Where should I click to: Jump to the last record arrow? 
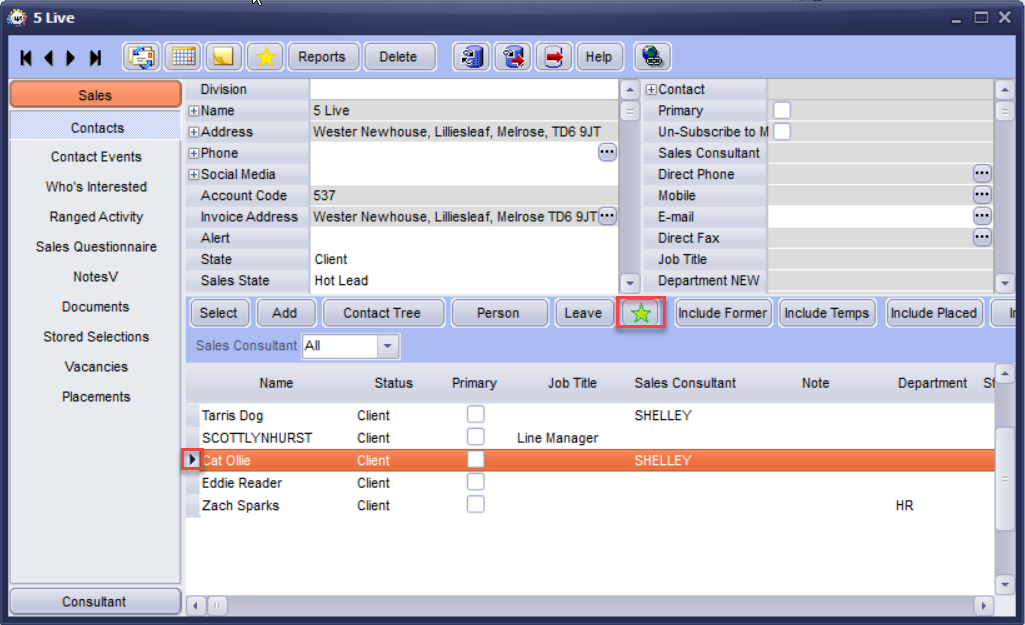coord(95,58)
